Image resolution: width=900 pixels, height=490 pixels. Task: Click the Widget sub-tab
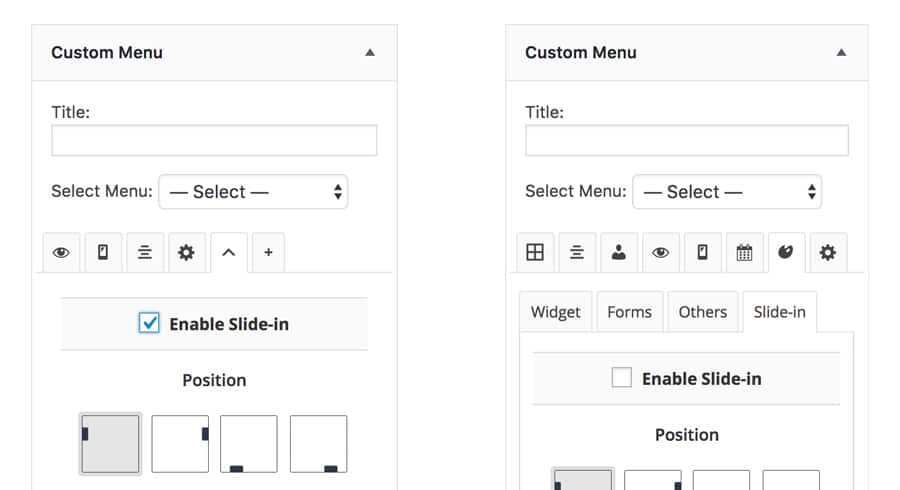point(556,312)
